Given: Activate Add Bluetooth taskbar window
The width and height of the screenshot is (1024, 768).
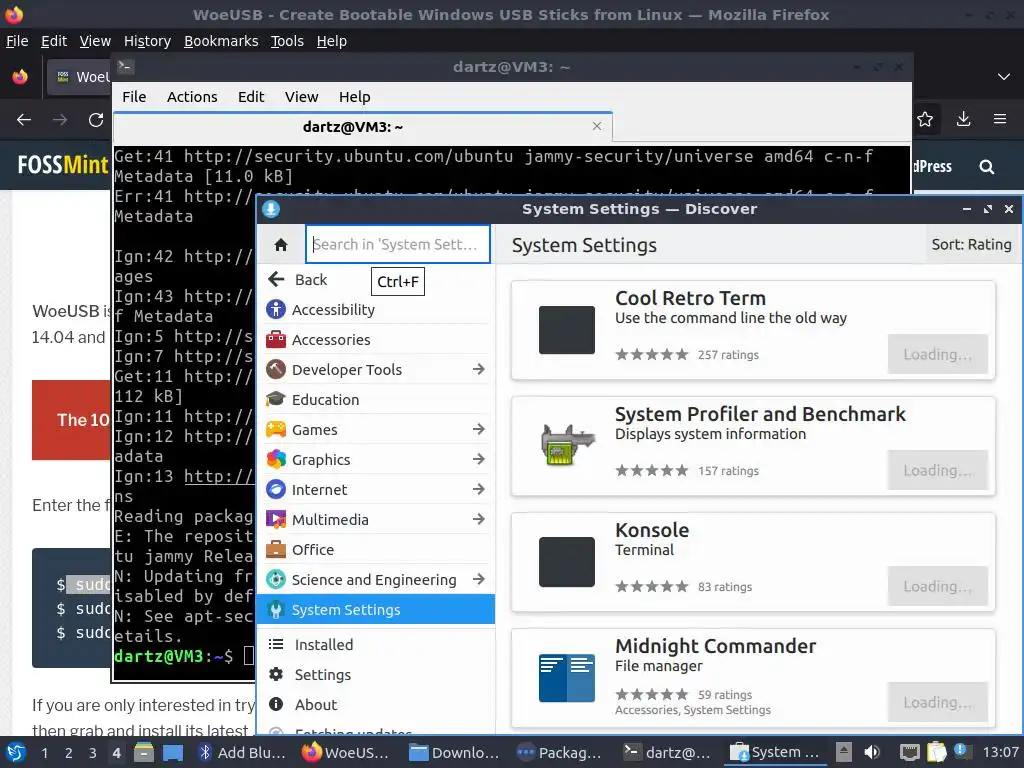Looking at the screenshot, I should (x=242, y=752).
